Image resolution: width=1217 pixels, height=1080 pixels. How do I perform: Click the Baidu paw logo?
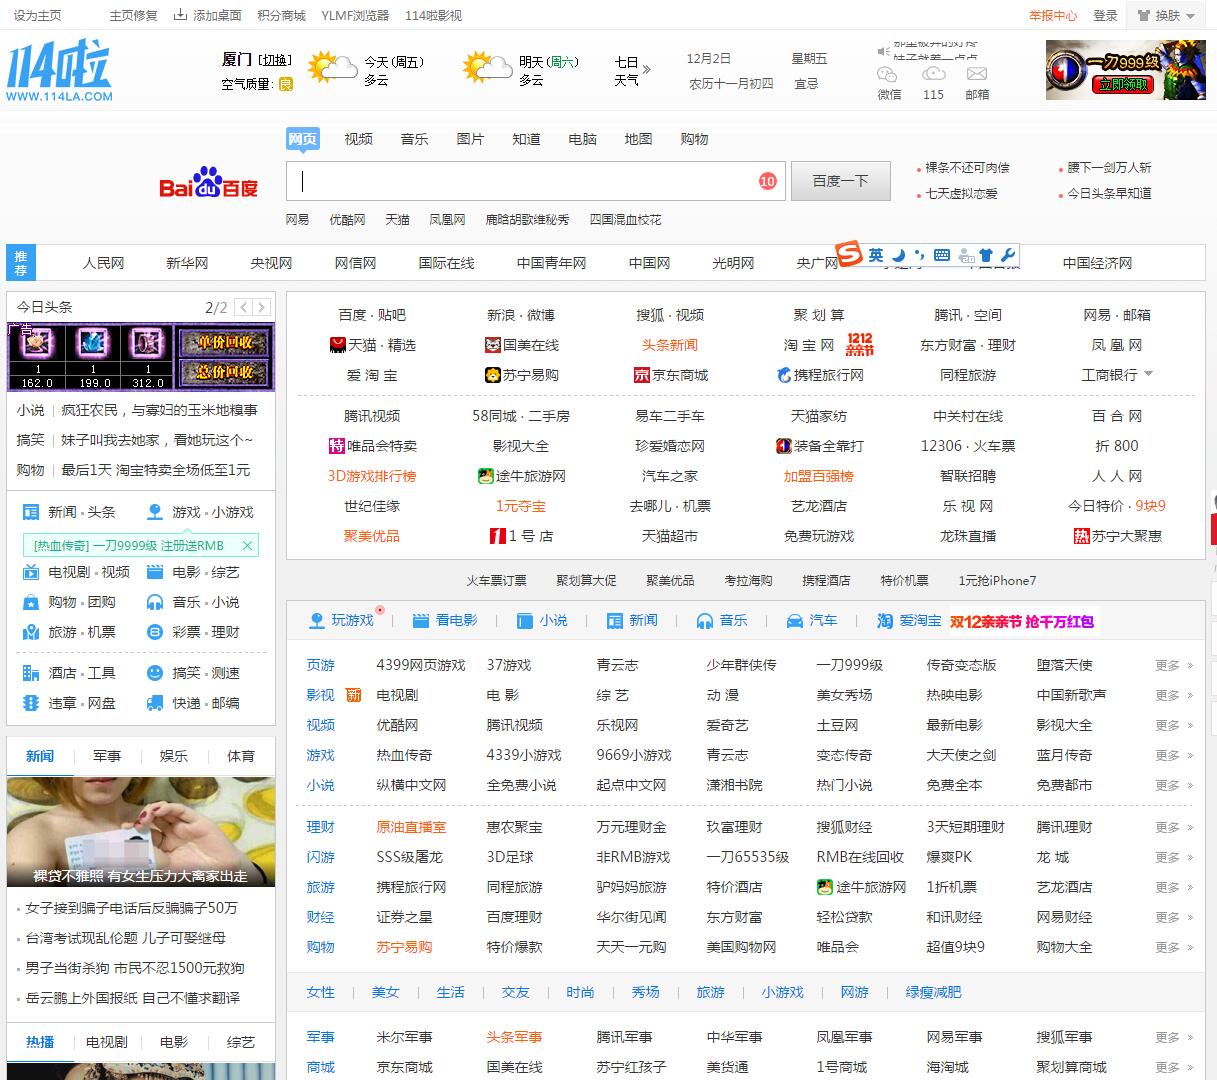pos(208,182)
